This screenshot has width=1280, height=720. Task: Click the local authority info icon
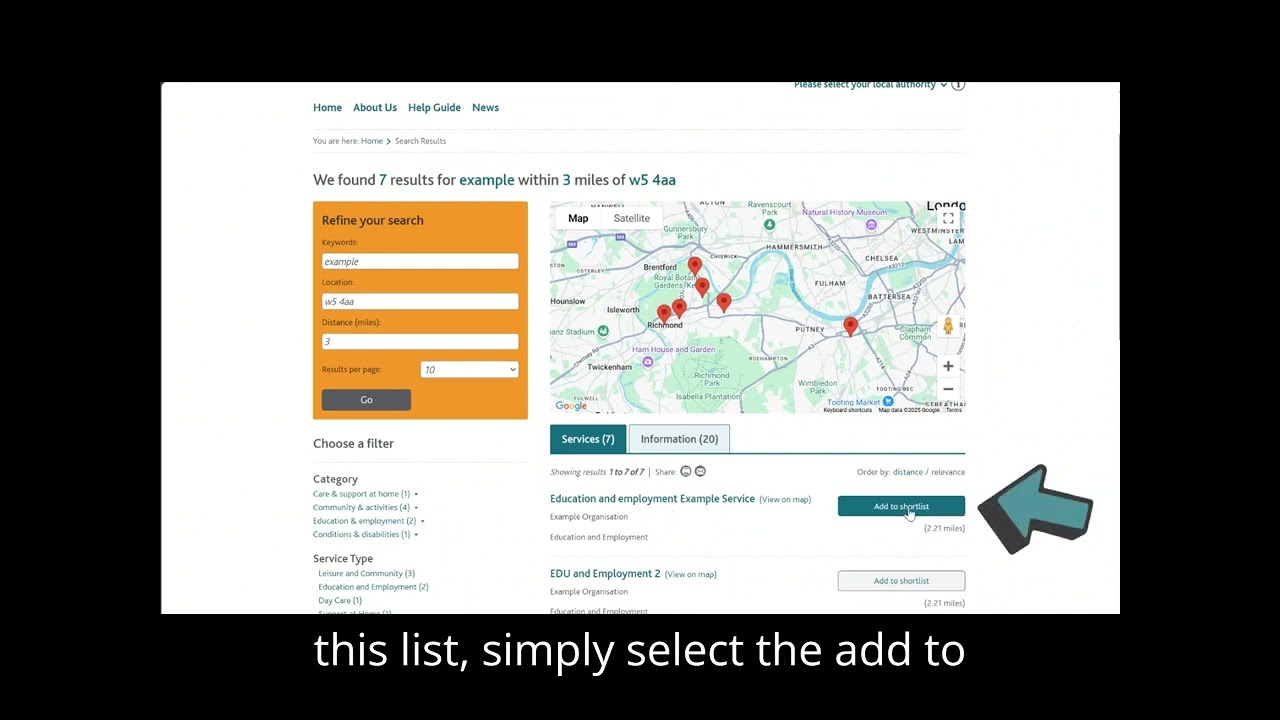tap(958, 84)
